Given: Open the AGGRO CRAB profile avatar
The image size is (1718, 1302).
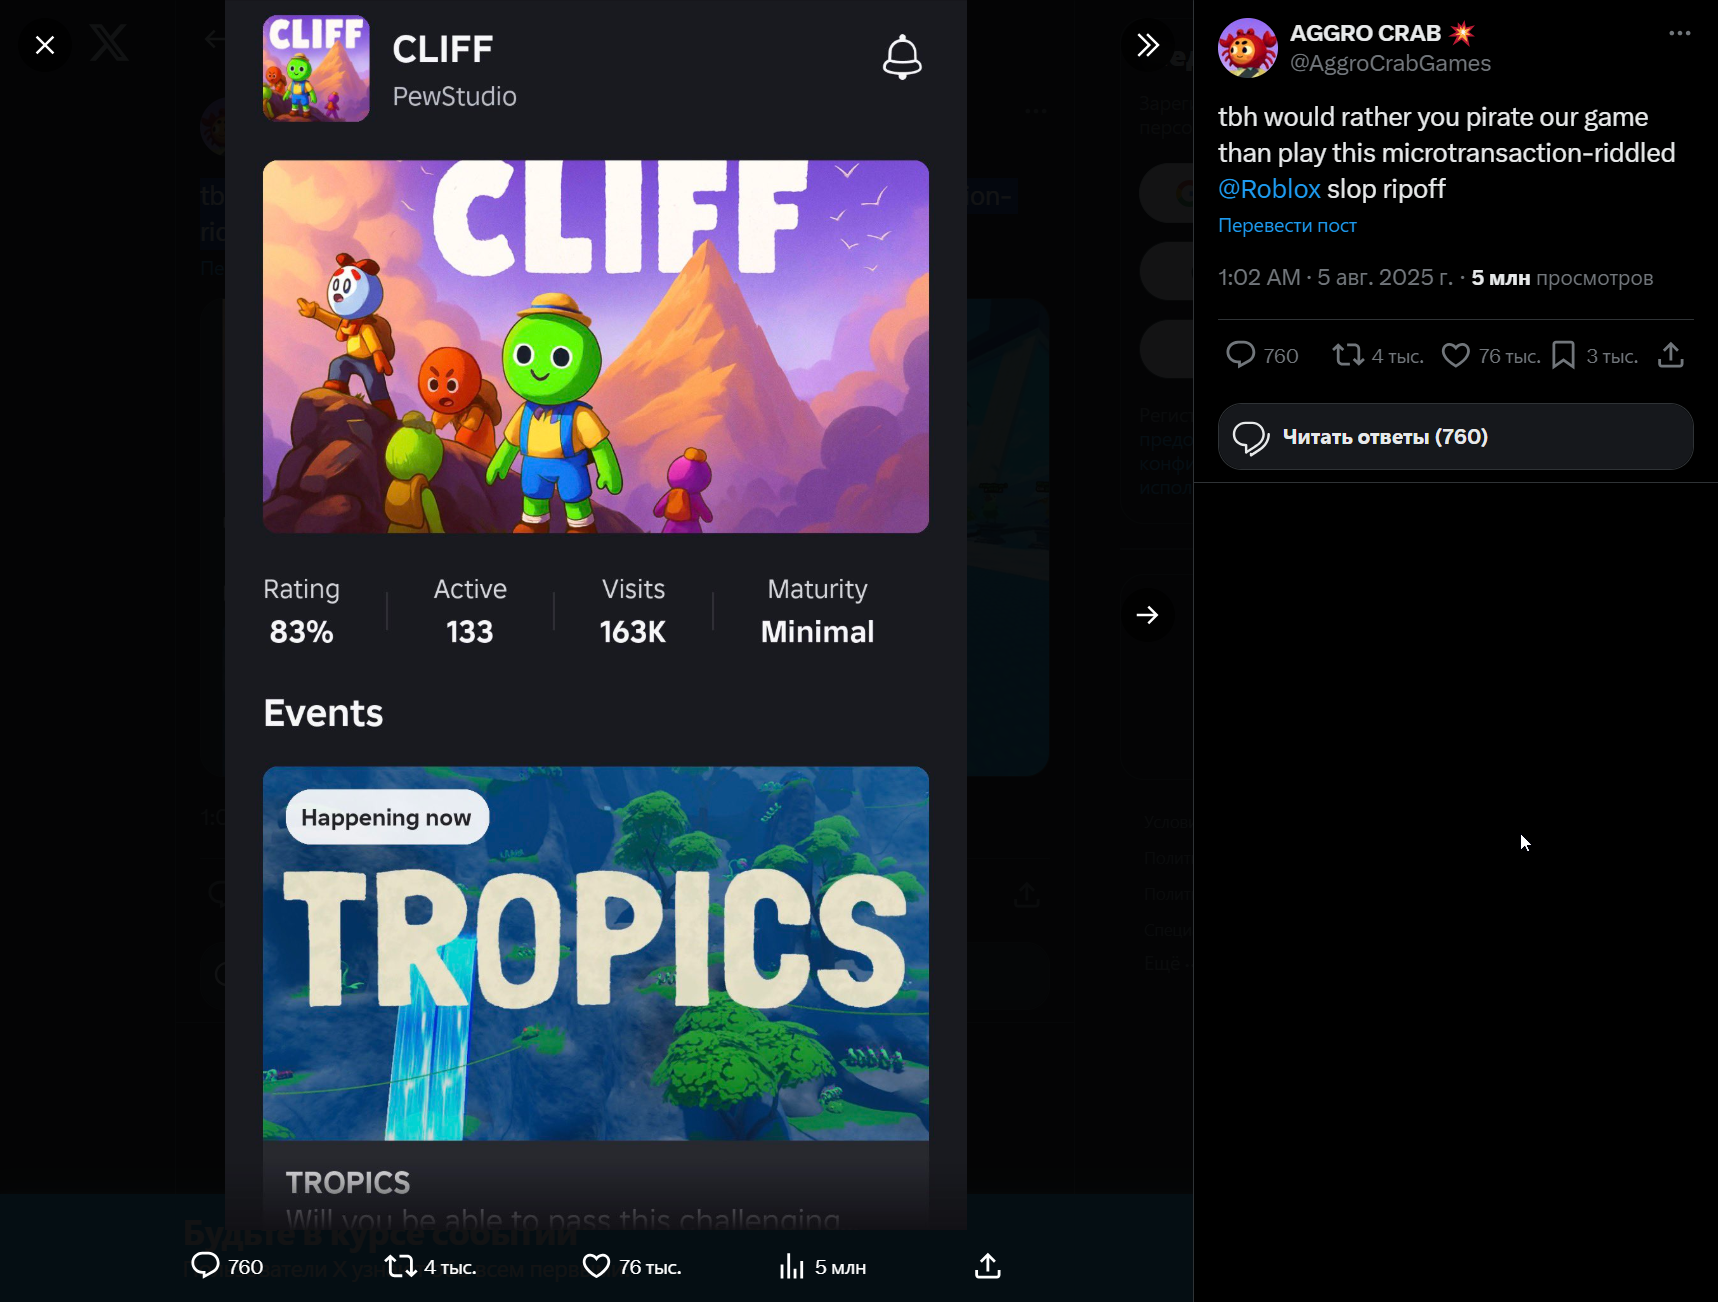Looking at the screenshot, I should 1248,48.
